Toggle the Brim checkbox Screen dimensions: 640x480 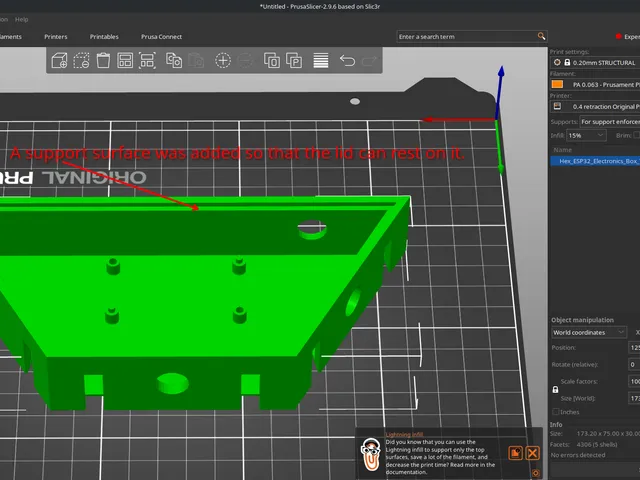[x=637, y=135]
